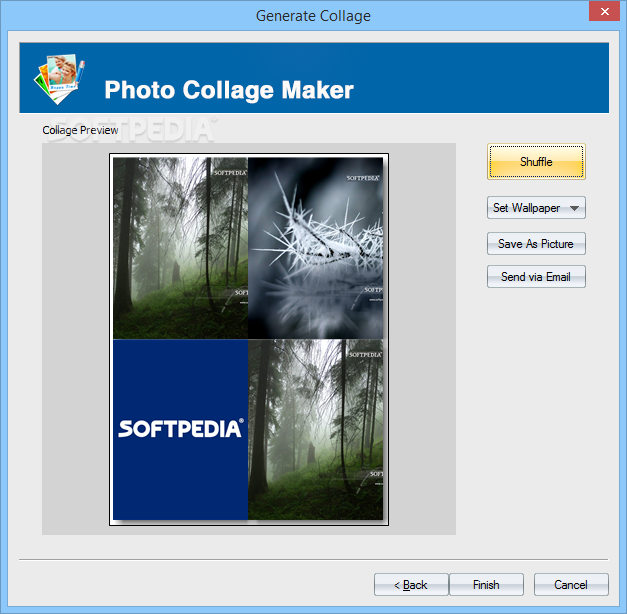This screenshot has height=614, width=627.
Task: Click the Photo Collage Maker heading text
Action: (x=229, y=90)
